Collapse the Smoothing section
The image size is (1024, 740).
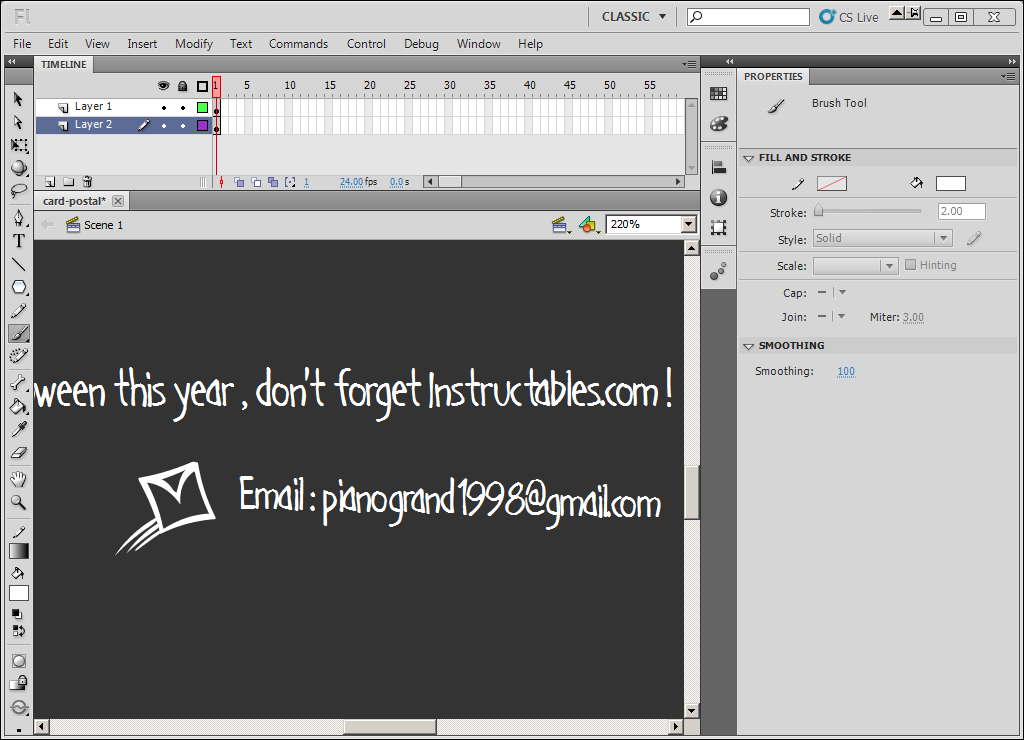click(748, 346)
